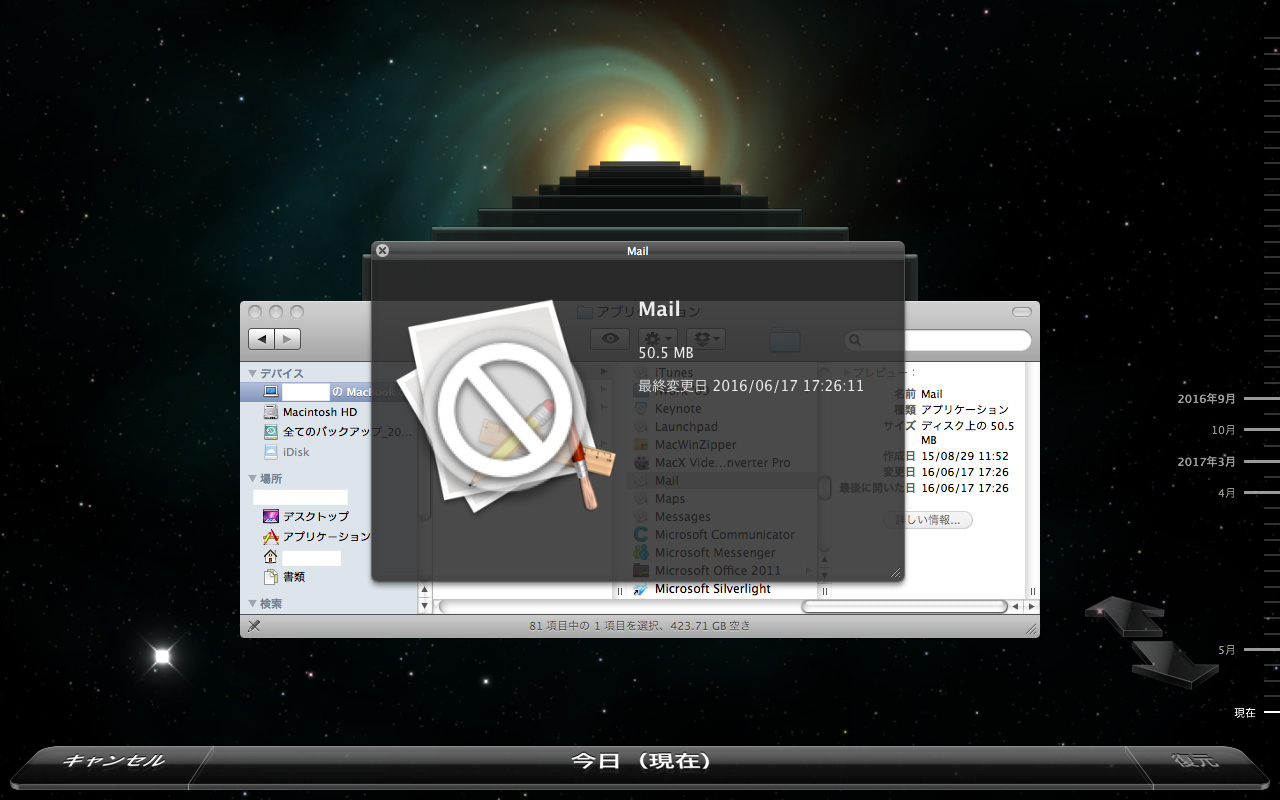The width and height of the screenshot is (1280, 800).
Task: Select the 現在 timeline marker
Action: [x=1245, y=713]
